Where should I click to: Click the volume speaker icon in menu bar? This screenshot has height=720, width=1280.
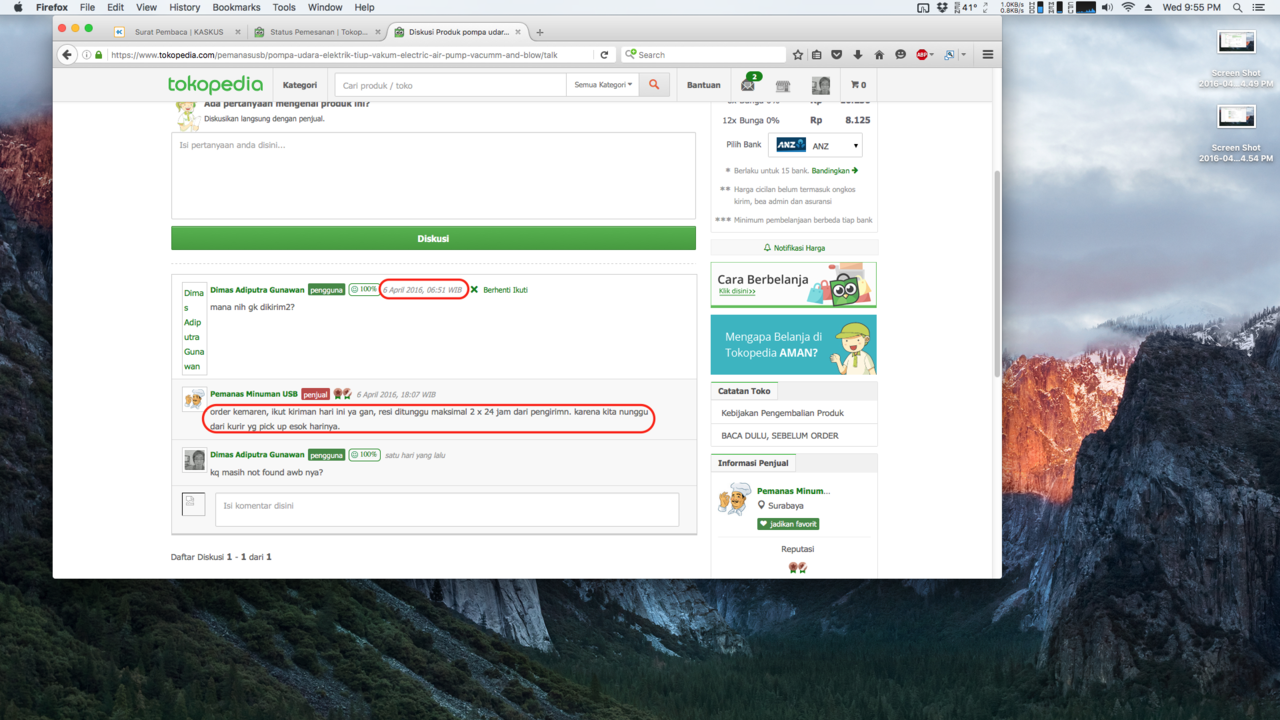point(1107,7)
